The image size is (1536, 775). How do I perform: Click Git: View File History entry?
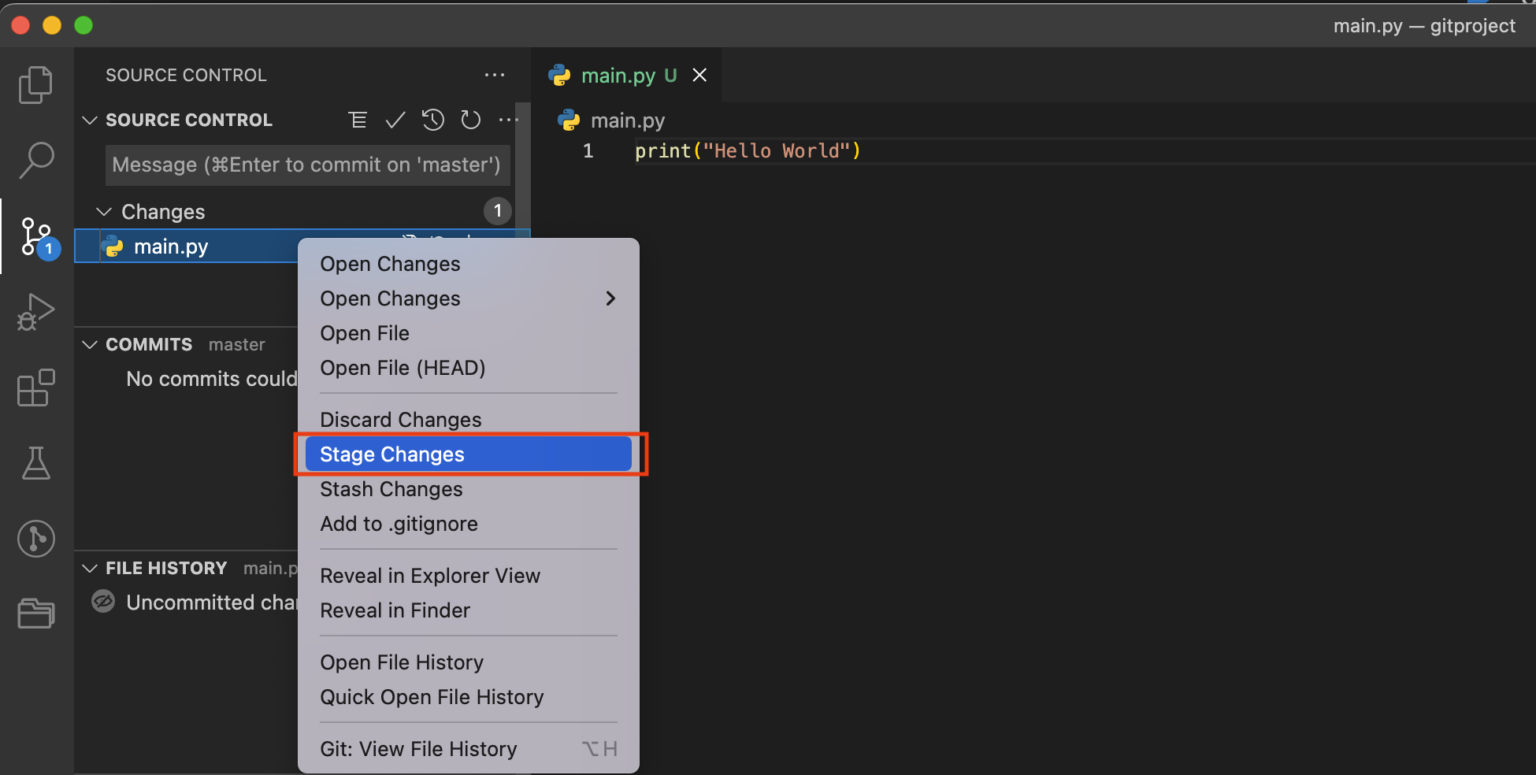(x=418, y=749)
